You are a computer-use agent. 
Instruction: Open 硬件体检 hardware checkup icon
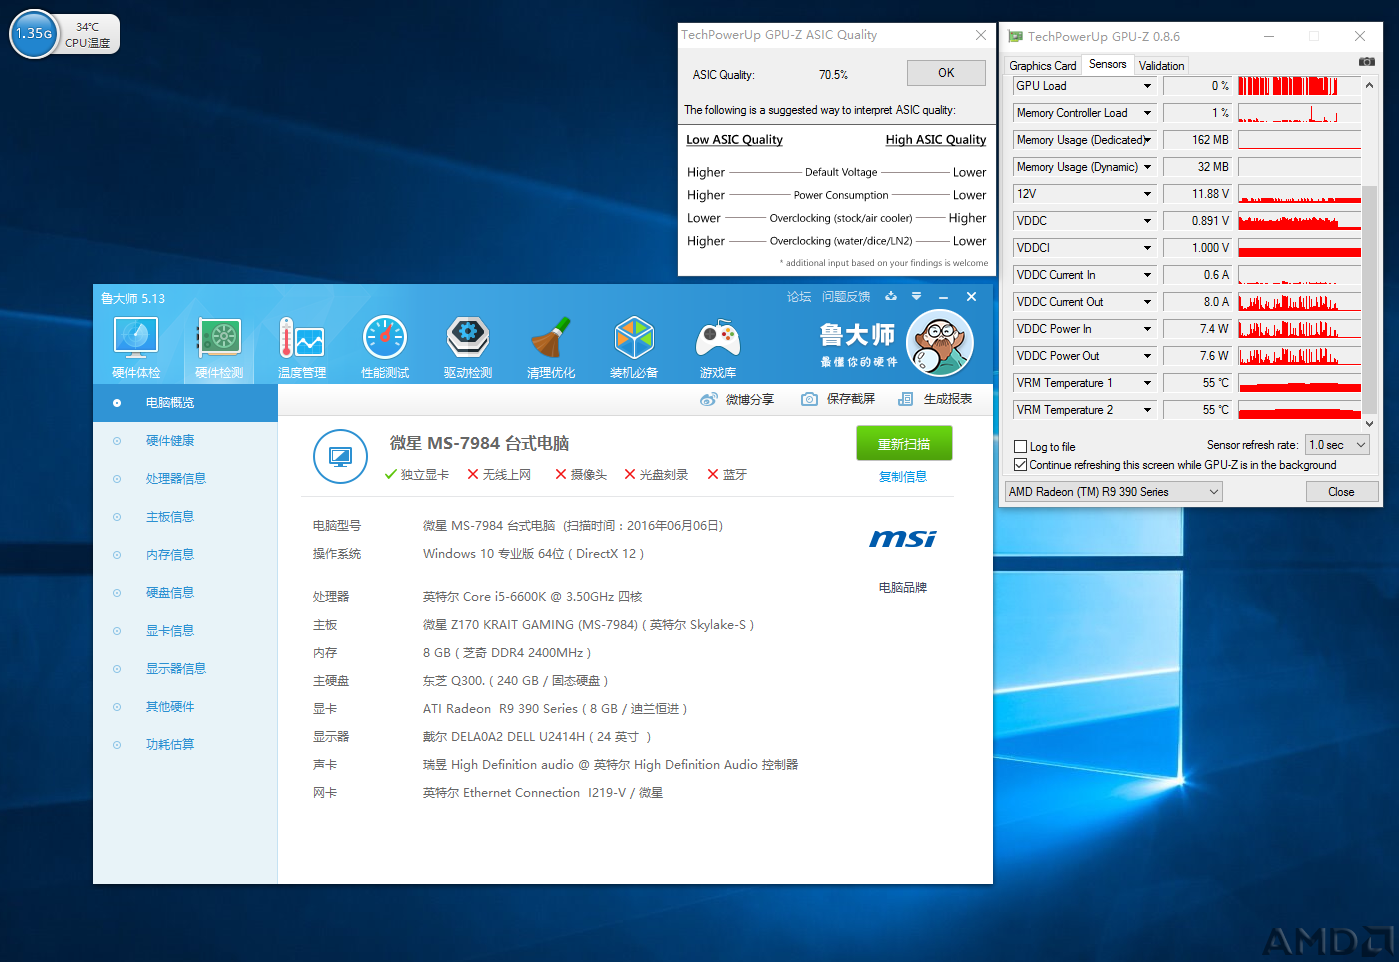pyautogui.click(x=136, y=338)
